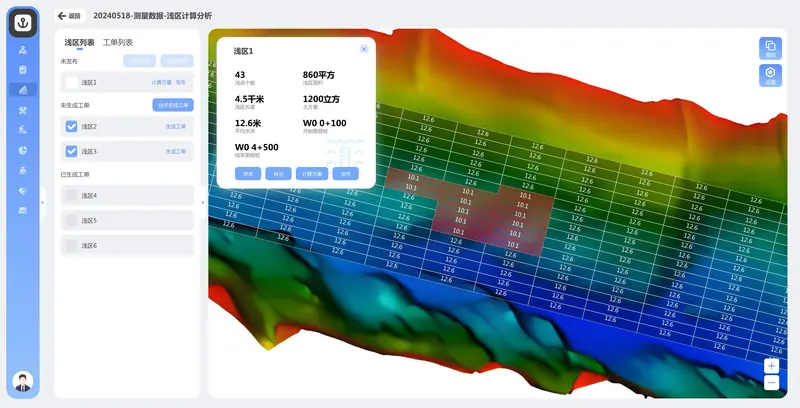Click the 未发布 section heading
800x408 pixels.
69,61
